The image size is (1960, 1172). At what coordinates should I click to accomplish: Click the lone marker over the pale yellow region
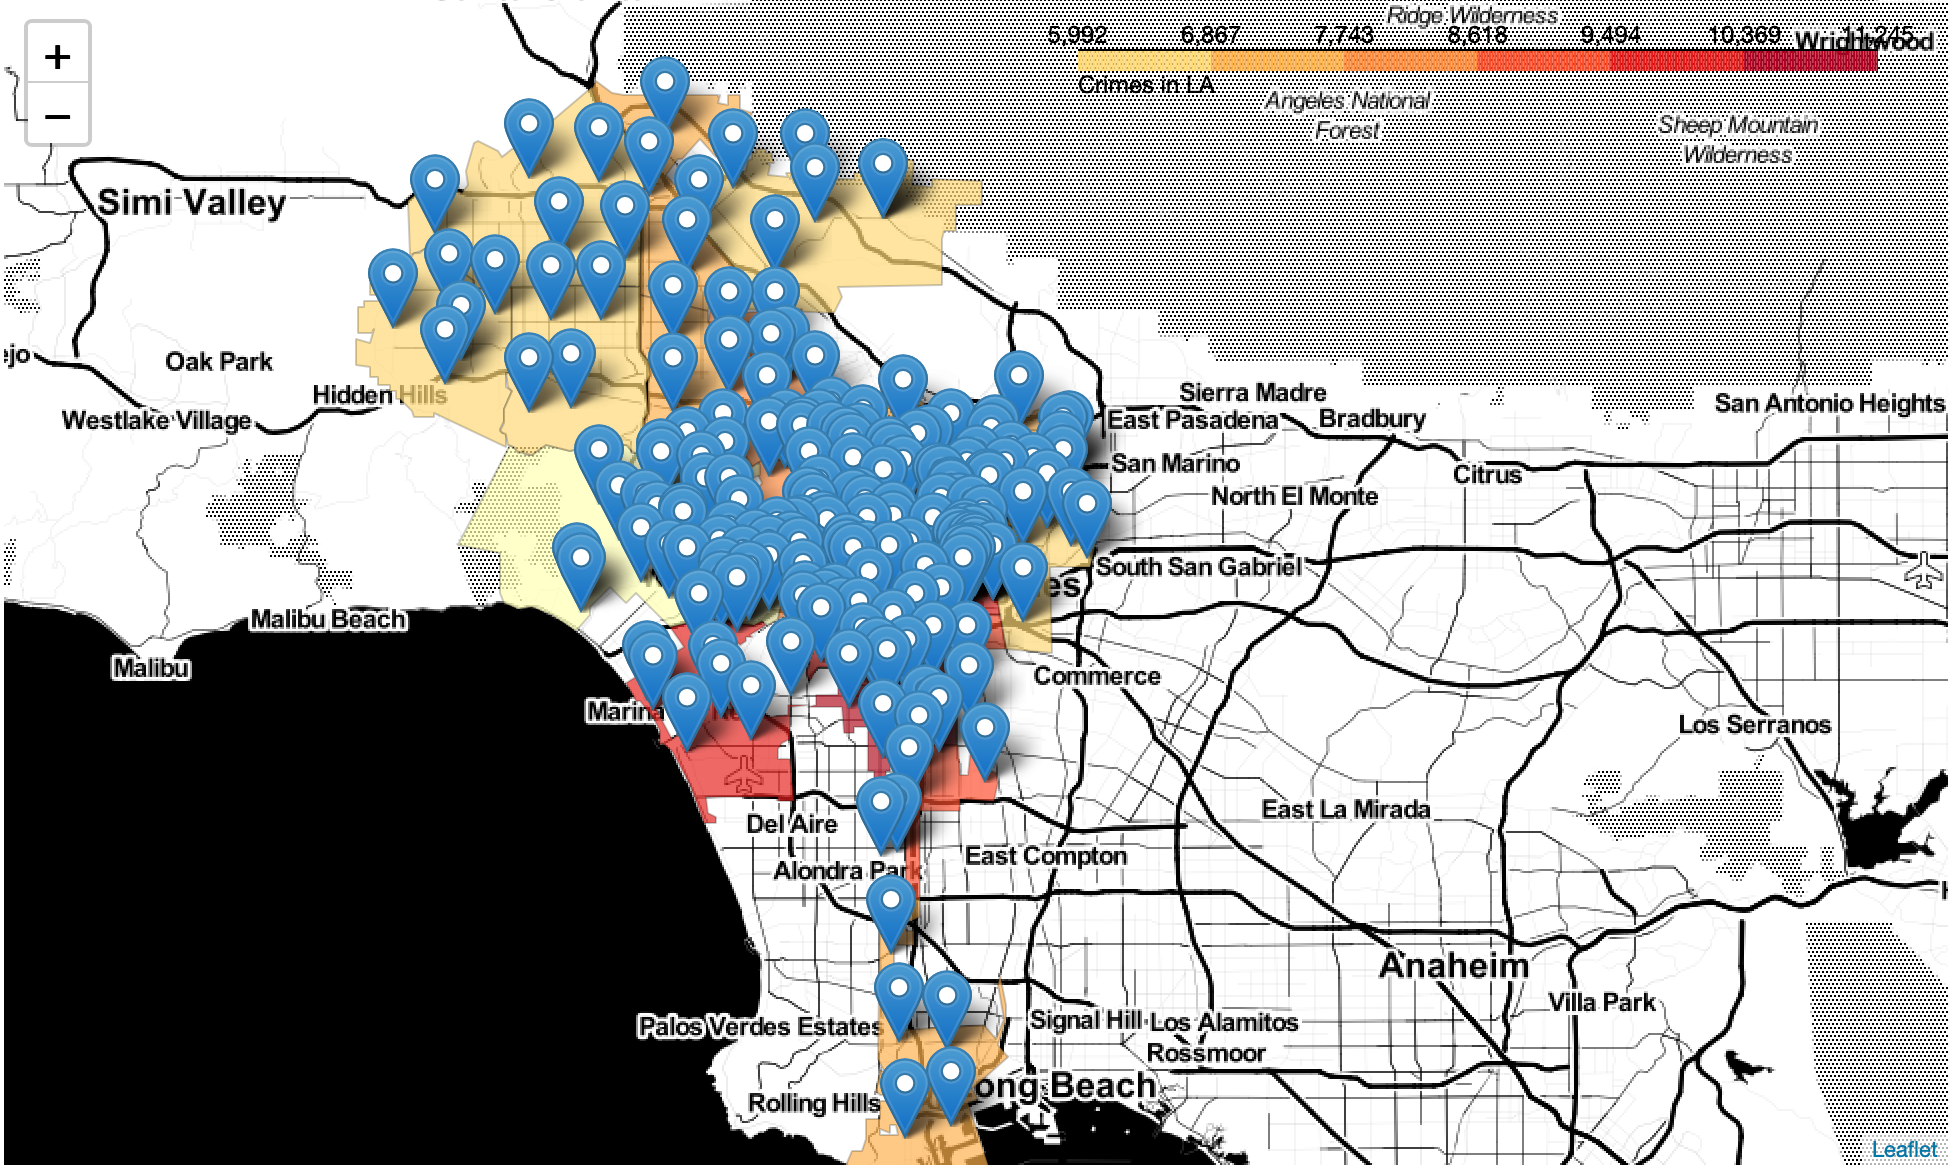click(x=580, y=564)
